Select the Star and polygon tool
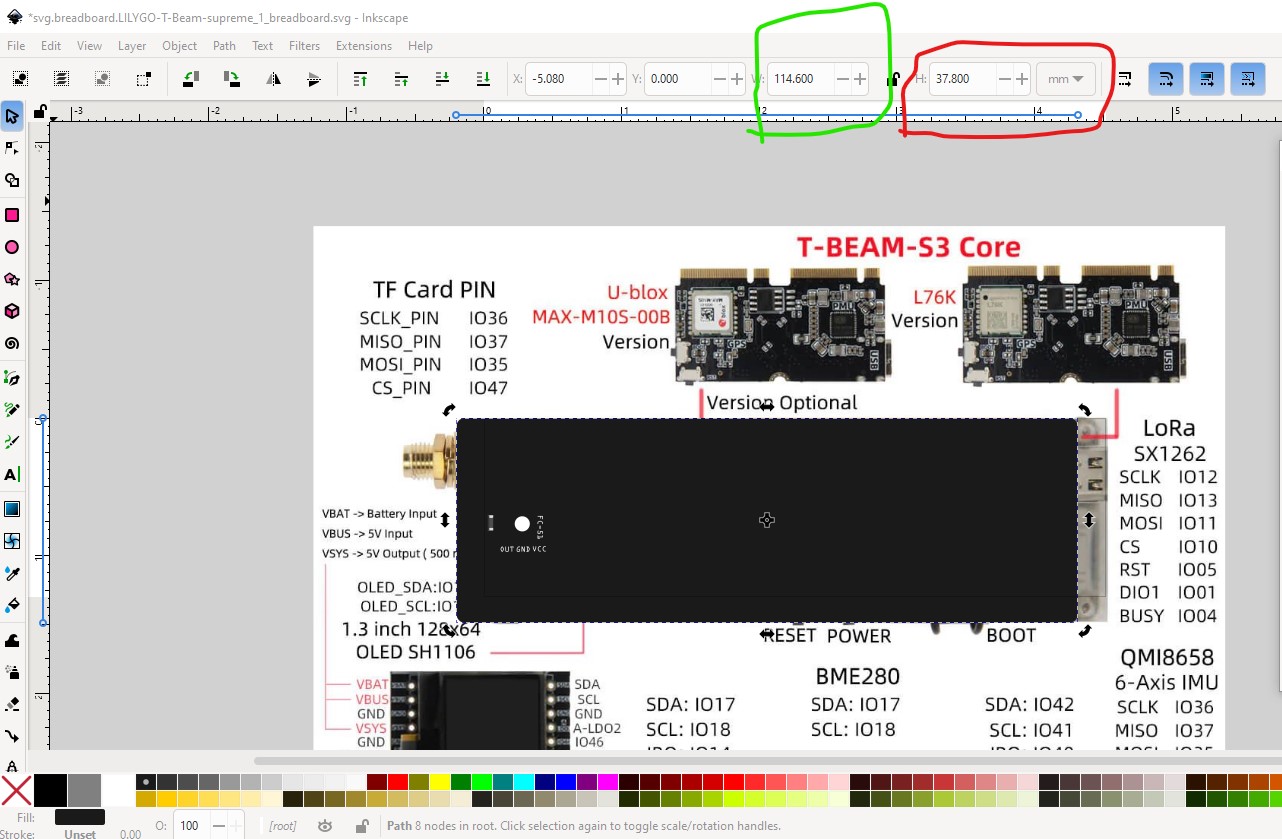This screenshot has height=839, width=1282. 12,279
